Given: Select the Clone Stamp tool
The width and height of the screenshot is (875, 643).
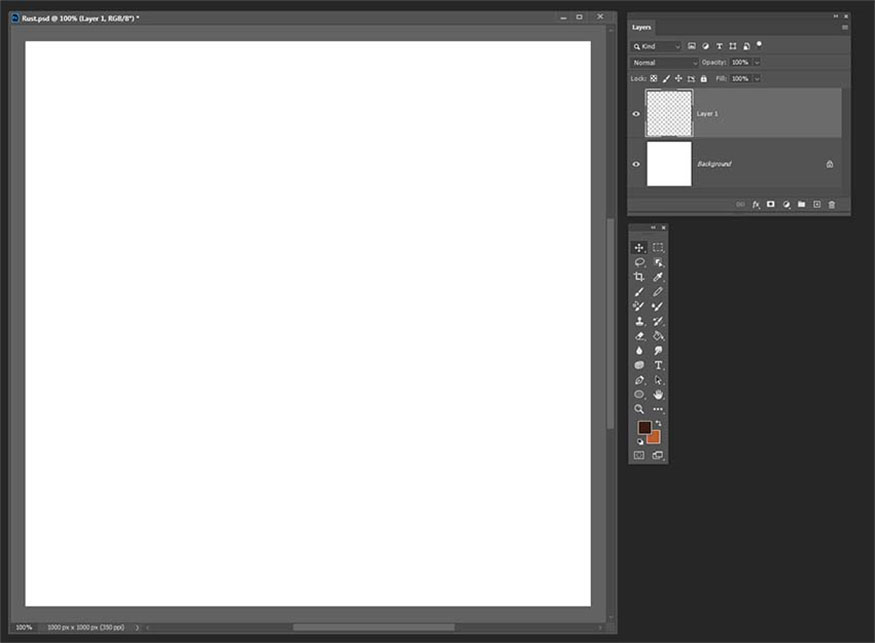Looking at the screenshot, I should 639,321.
